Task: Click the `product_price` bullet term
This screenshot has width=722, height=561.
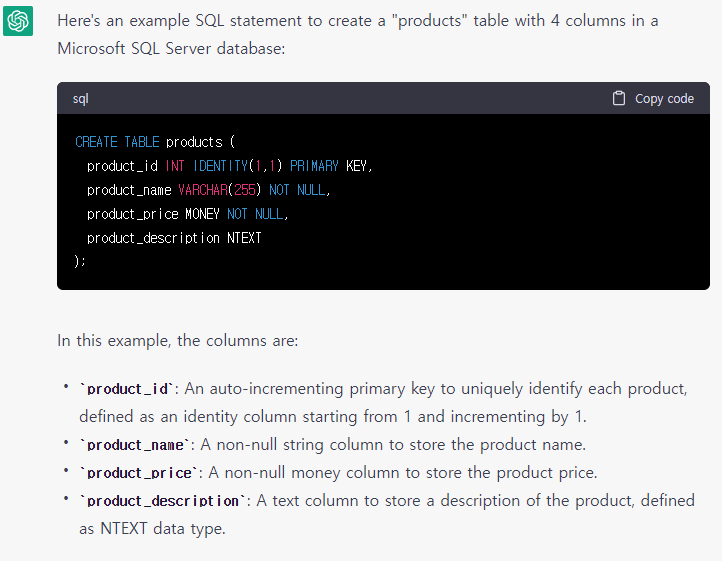Action: pos(139,473)
